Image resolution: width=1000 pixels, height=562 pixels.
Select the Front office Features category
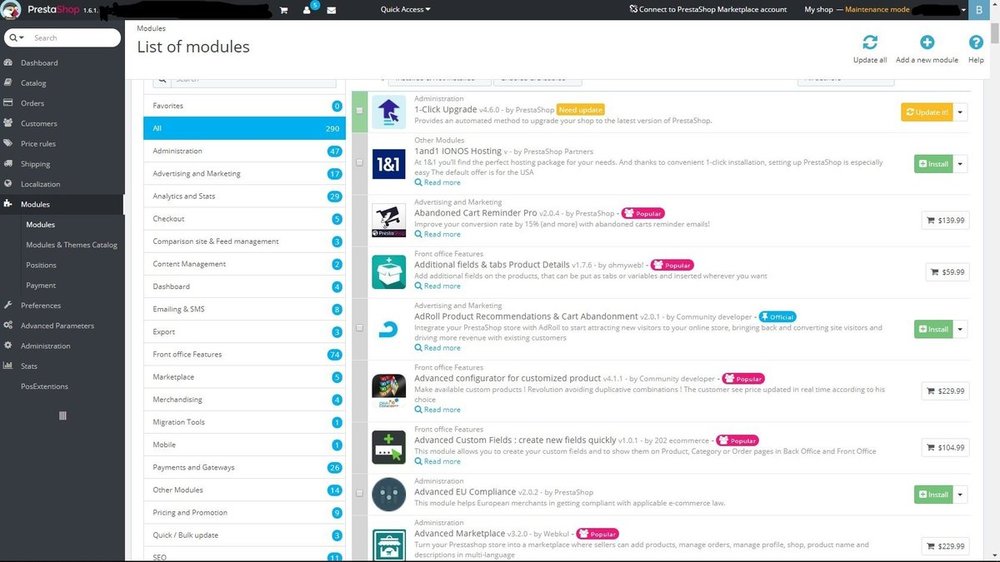pyautogui.click(x=187, y=354)
